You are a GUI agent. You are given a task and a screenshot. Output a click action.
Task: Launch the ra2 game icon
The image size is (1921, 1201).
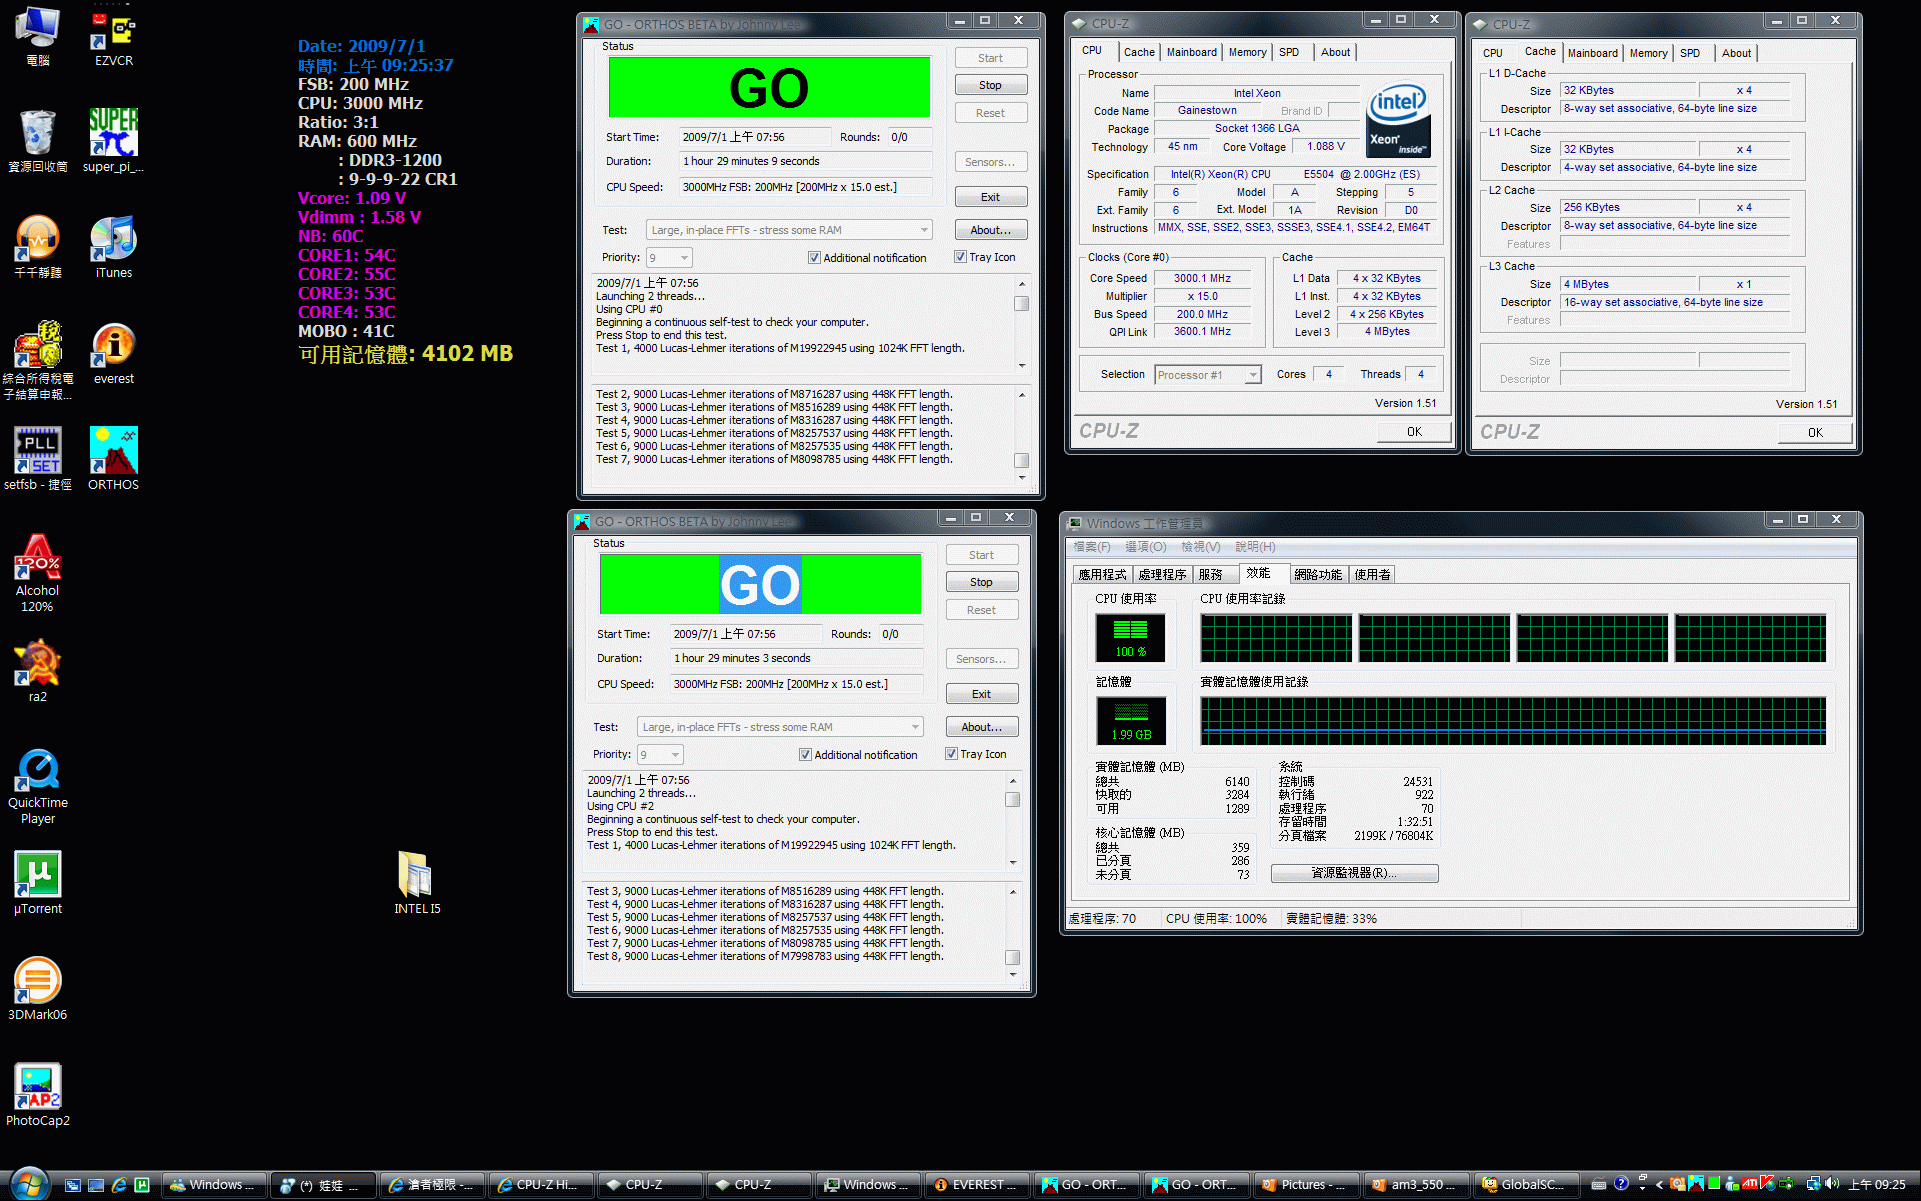(38, 670)
